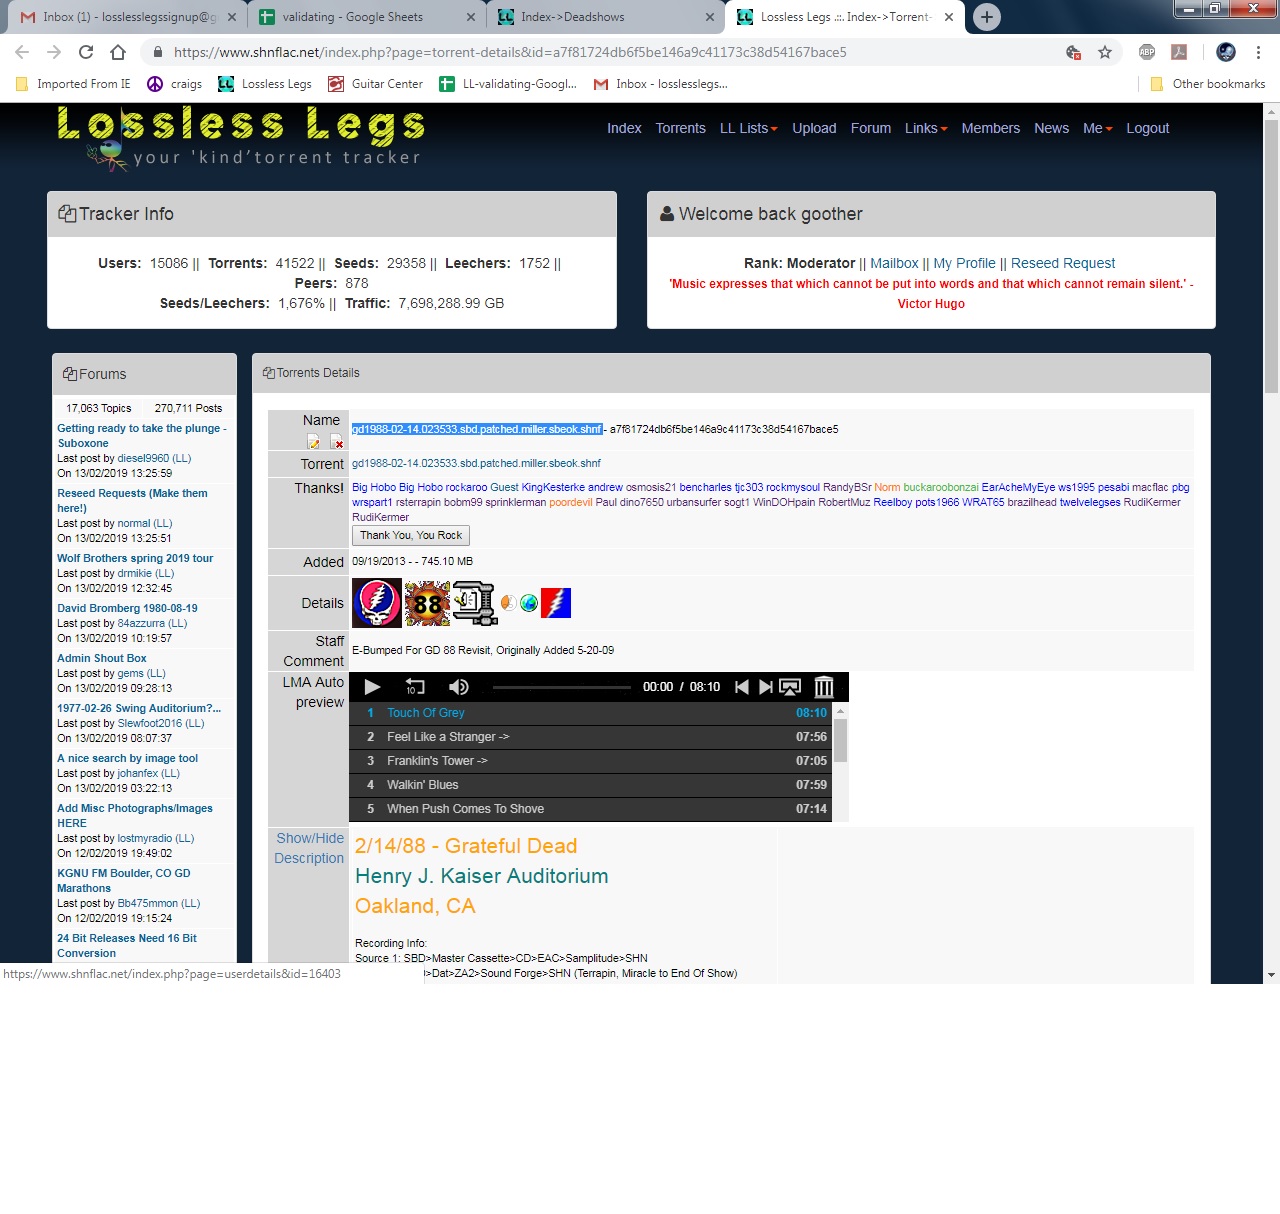Select track Walkin' Blues

coord(591,785)
